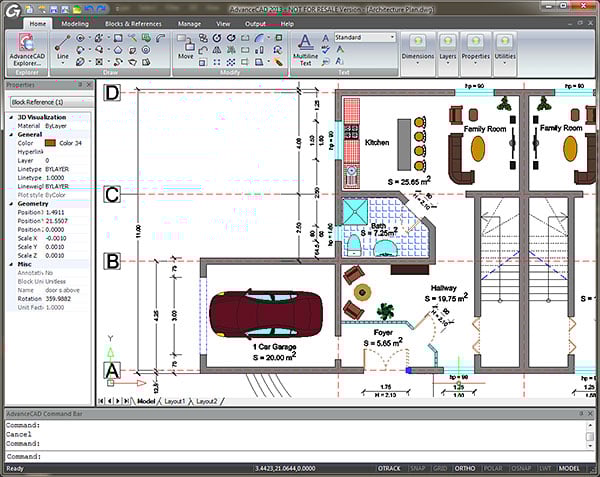
Task: Open the Layers panel button
Action: coord(449,50)
